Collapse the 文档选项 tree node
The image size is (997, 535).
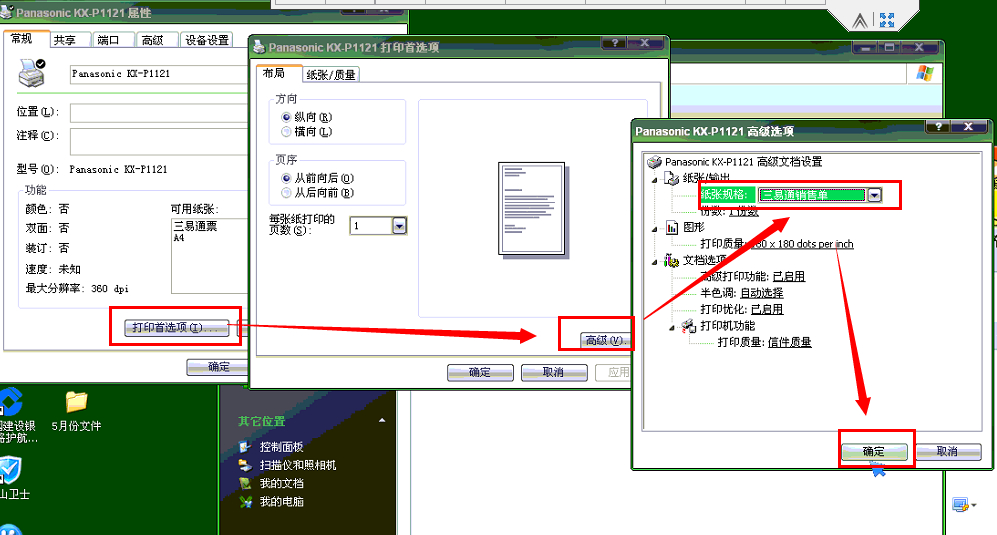tap(655, 261)
